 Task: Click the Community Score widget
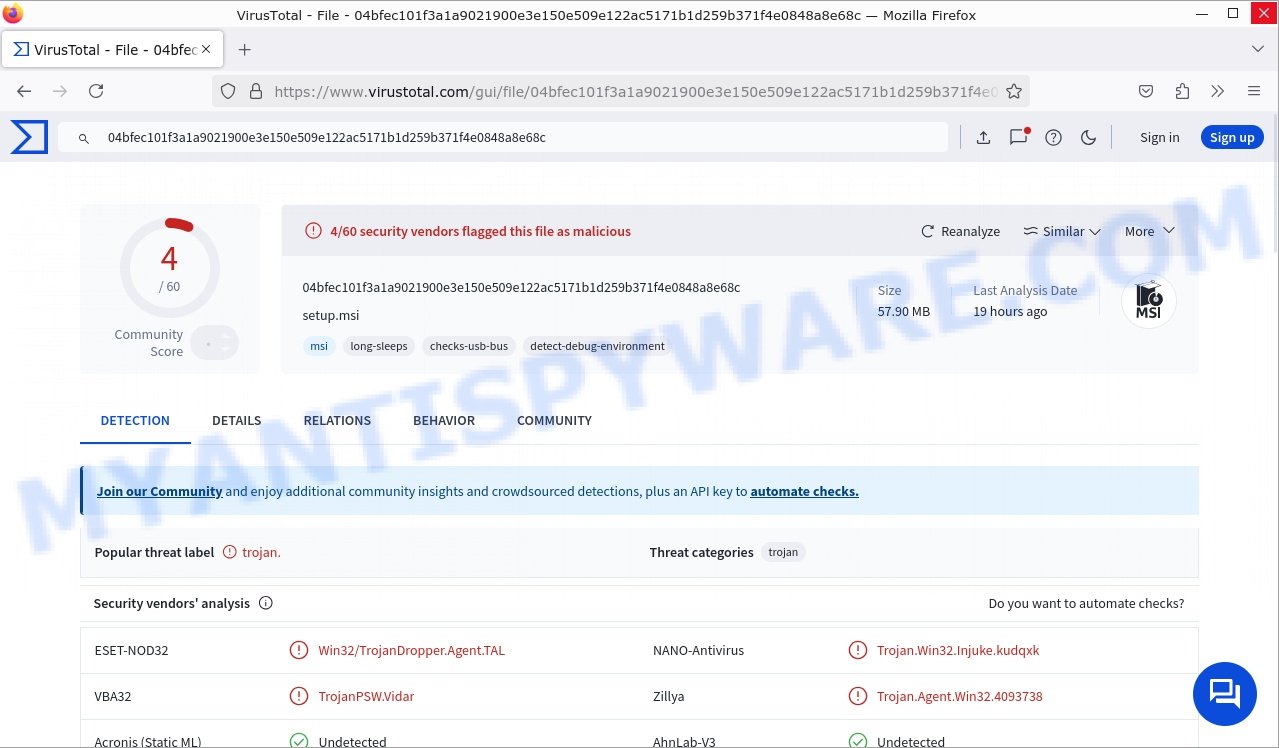176,343
